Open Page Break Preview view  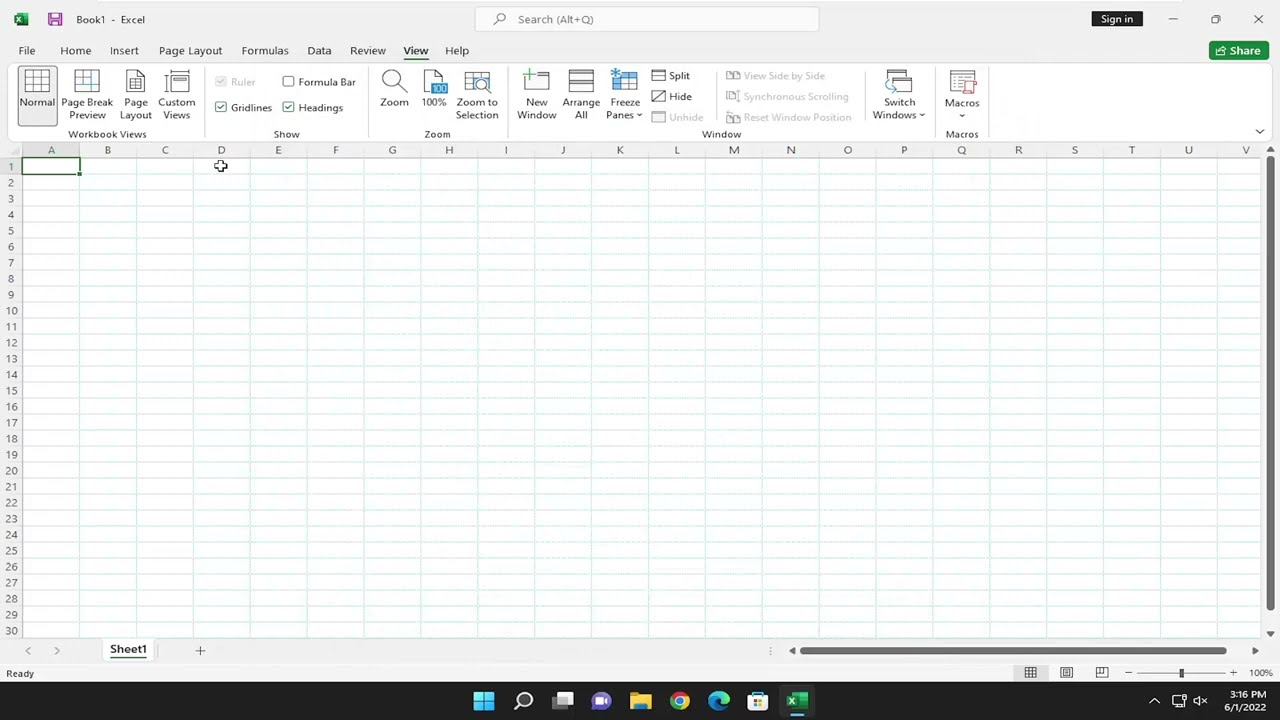tap(87, 96)
